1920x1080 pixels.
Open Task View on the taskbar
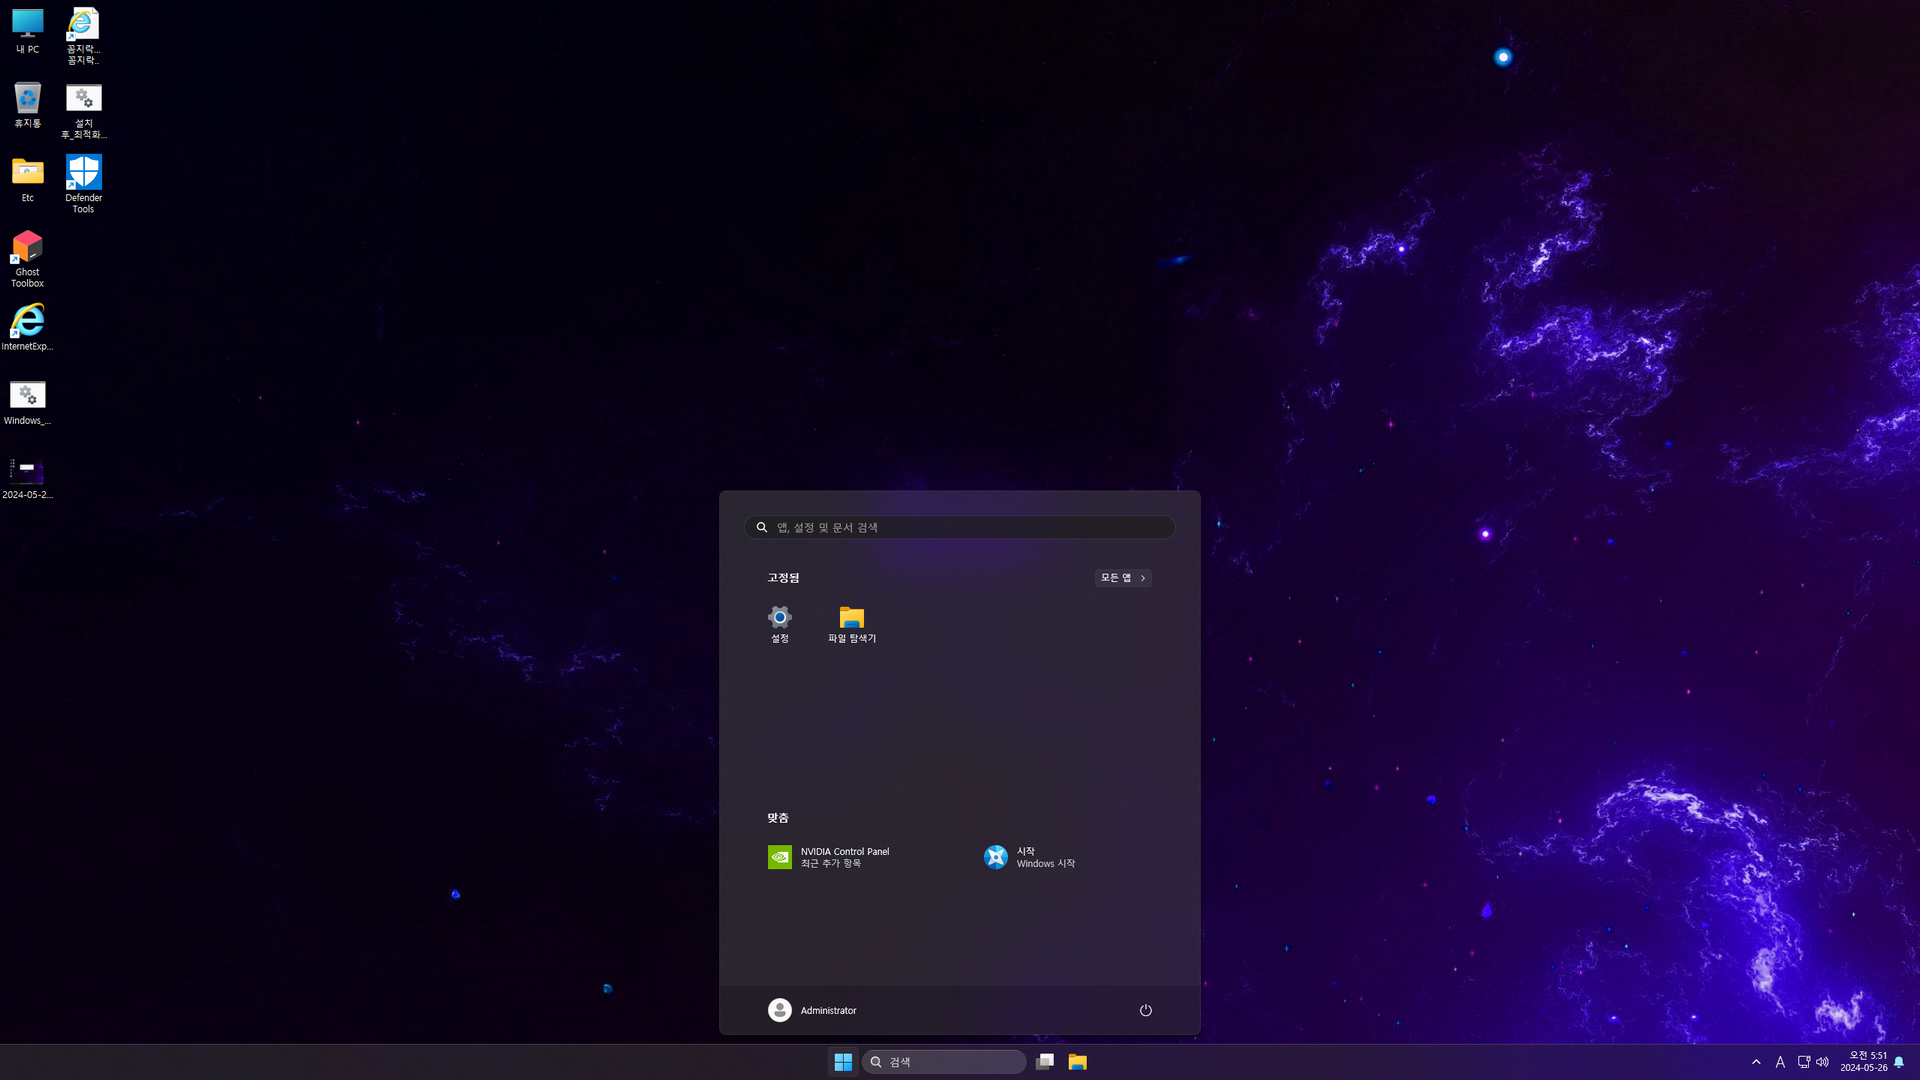[1045, 1062]
